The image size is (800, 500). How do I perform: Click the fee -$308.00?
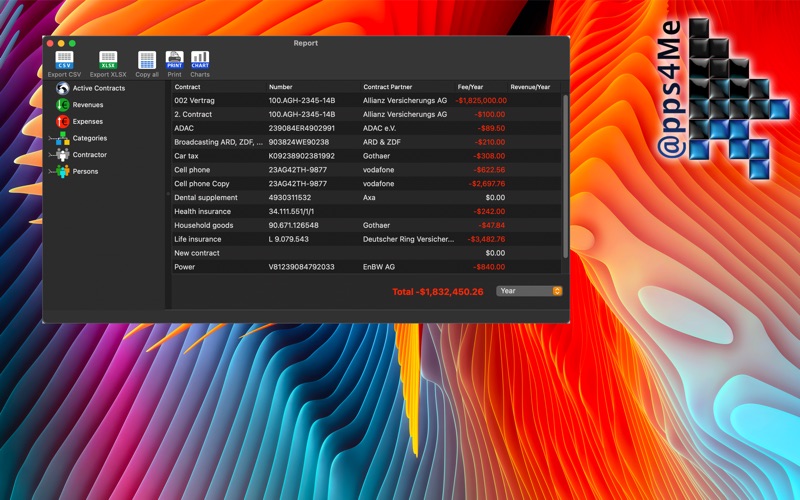coord(489,156)
